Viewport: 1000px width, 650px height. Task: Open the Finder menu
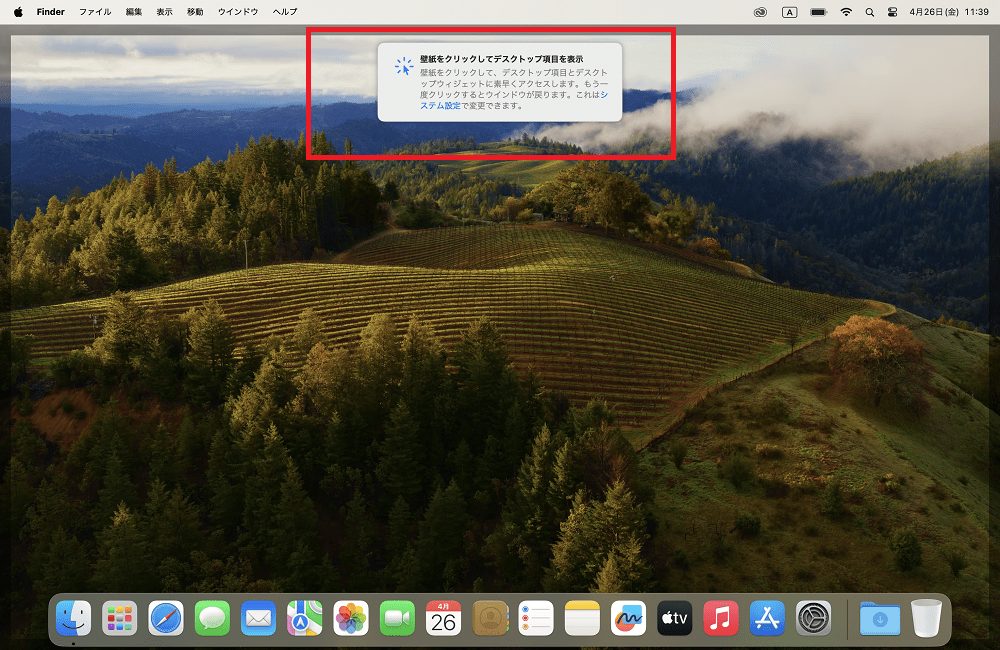[x=50, y=11]
